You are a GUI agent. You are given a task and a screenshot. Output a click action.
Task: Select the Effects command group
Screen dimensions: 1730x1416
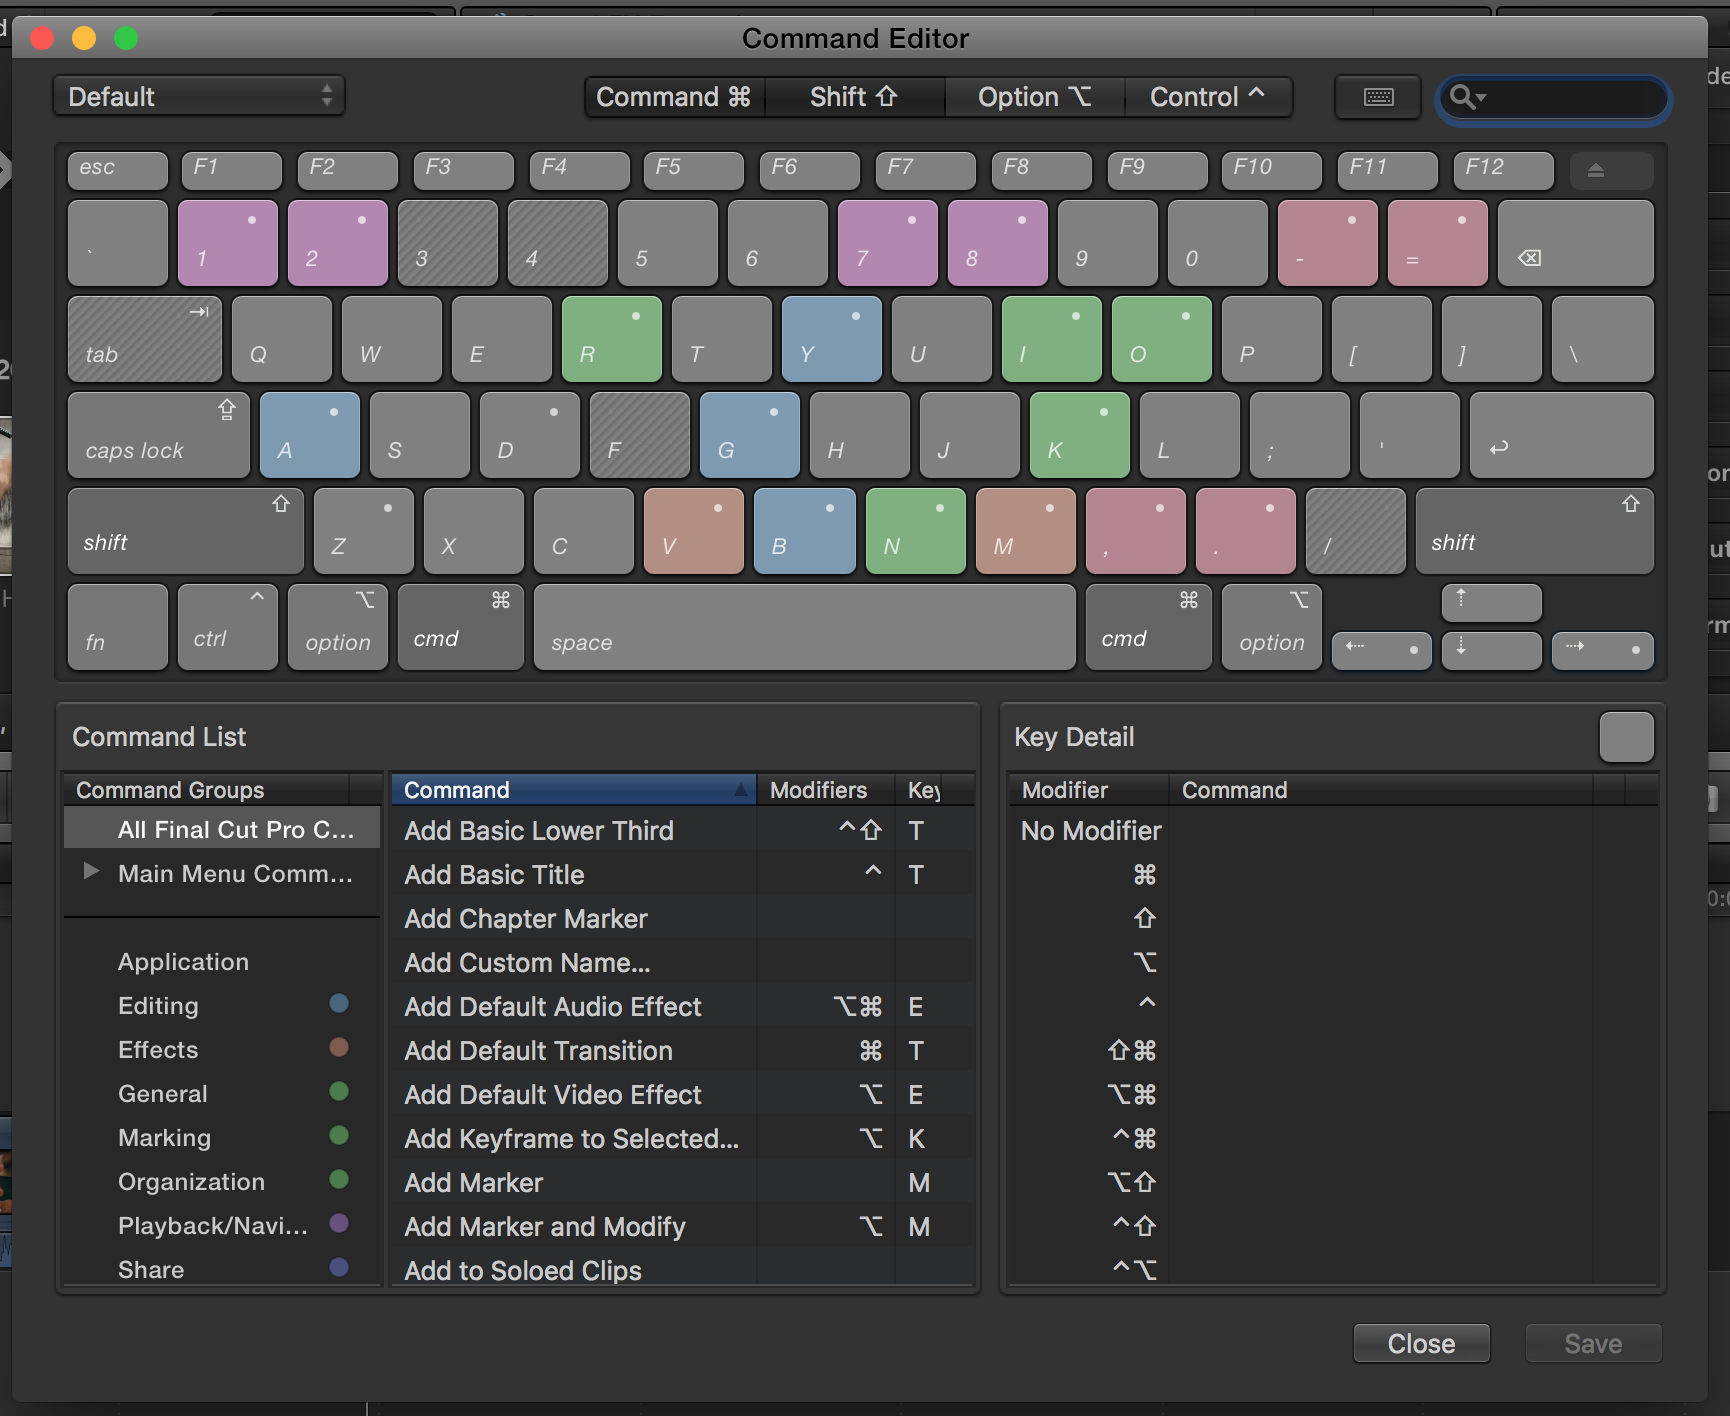point(221,1050)
